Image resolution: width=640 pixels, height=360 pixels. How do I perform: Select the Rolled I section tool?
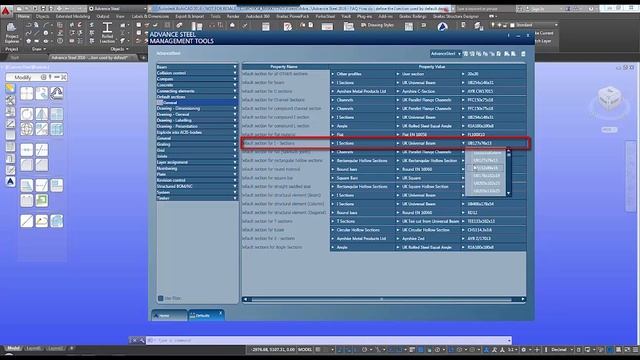107,33
